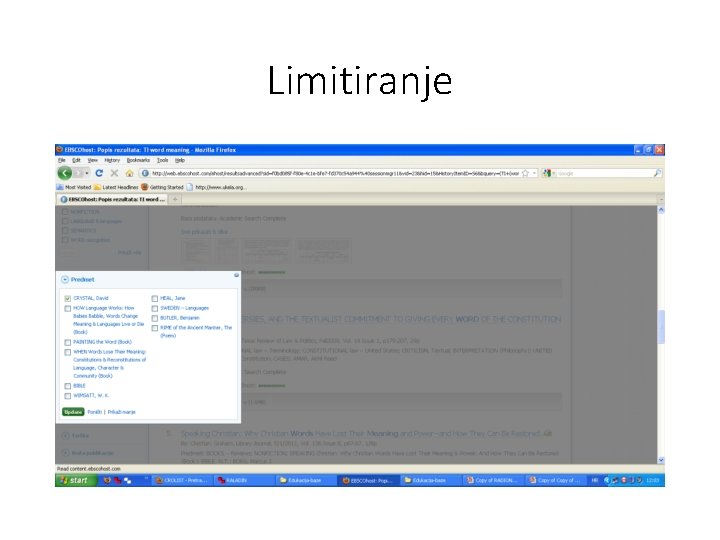This screenshot has width=720, height=540.
Task: Select the EBSCOhost: Popis rezultata tab
Action: [x=112, y=199]
